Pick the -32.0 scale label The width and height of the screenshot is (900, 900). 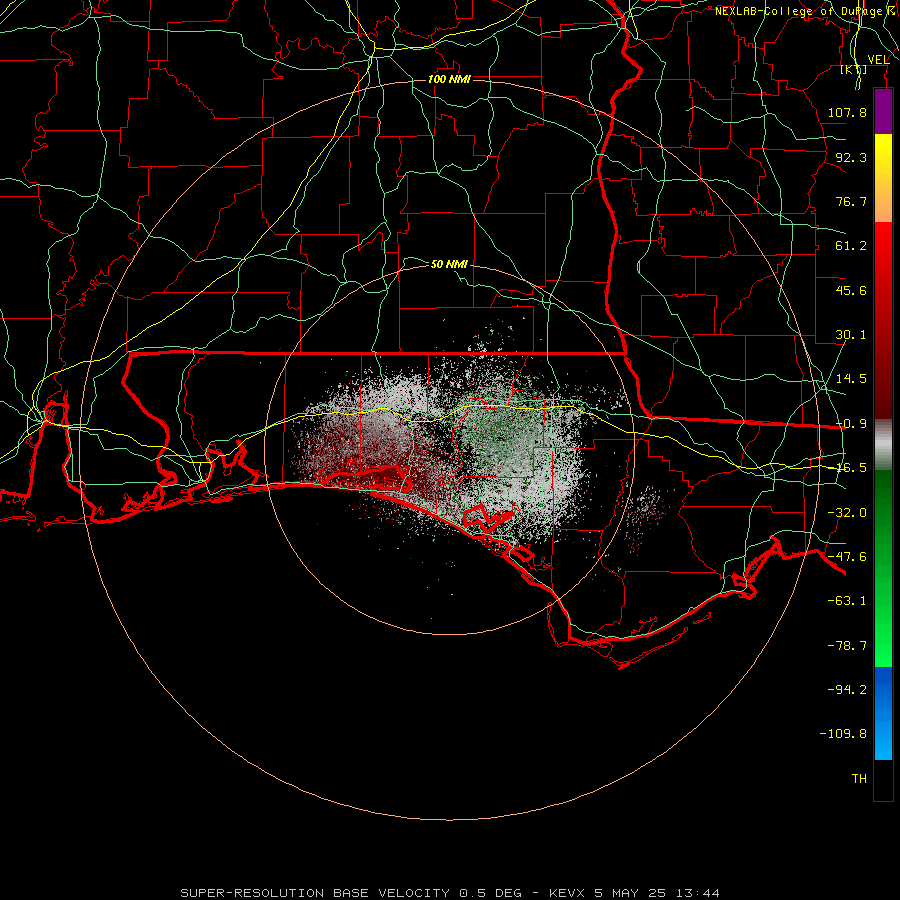pyautogui.click(x=847, y=513)
